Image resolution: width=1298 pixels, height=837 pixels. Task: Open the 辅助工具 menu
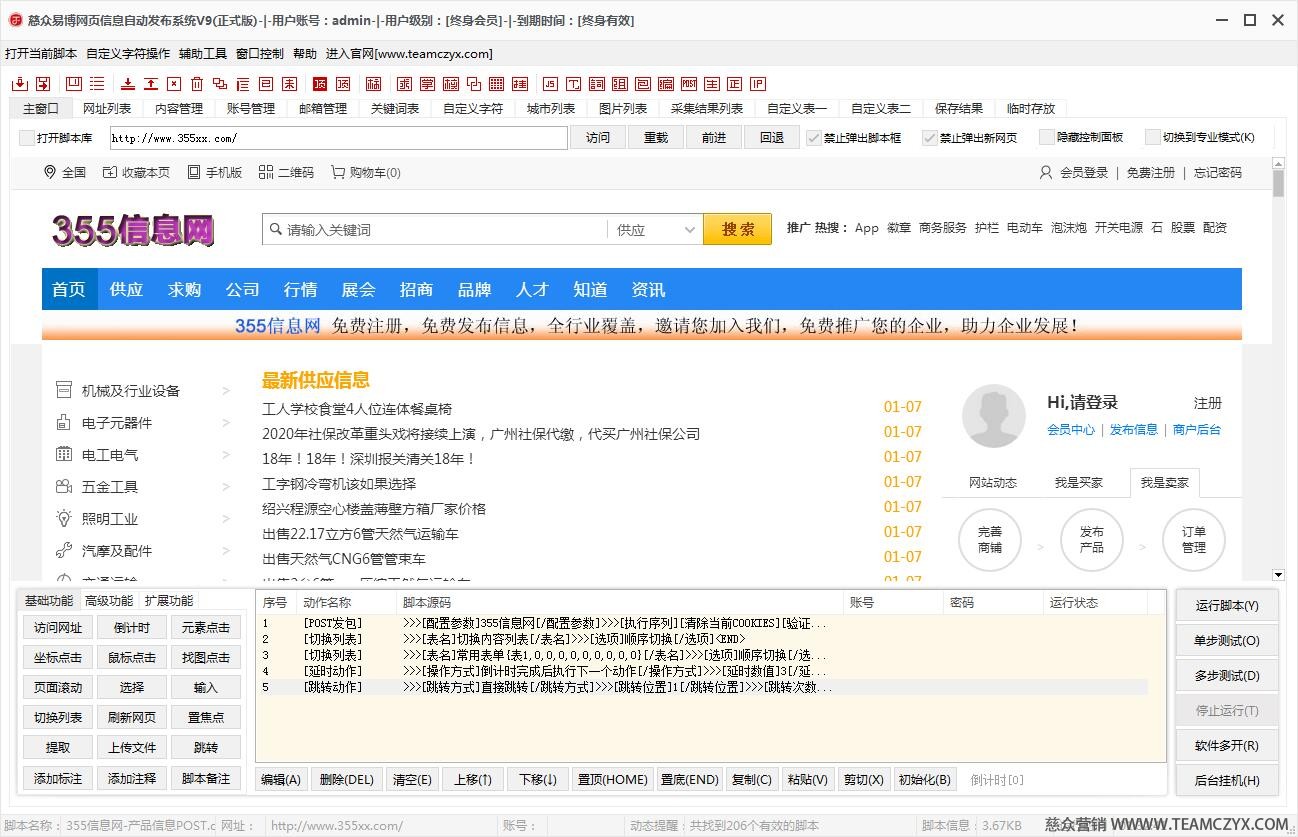tap(203, 54)
